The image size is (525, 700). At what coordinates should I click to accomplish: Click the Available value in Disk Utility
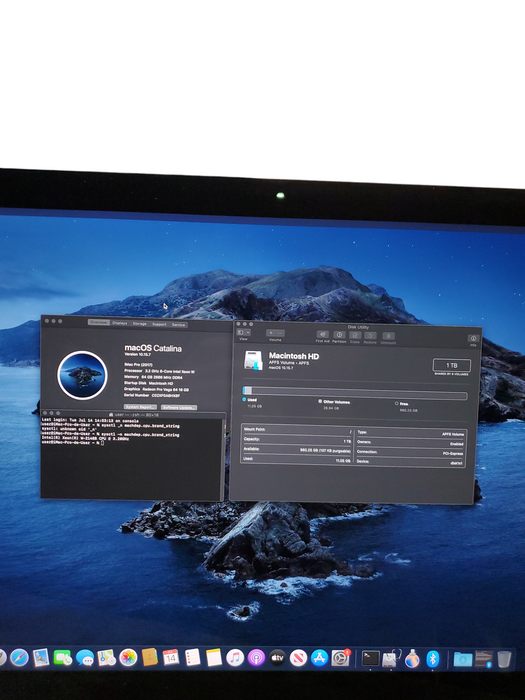pyautogui.click(x=325, y=450)
